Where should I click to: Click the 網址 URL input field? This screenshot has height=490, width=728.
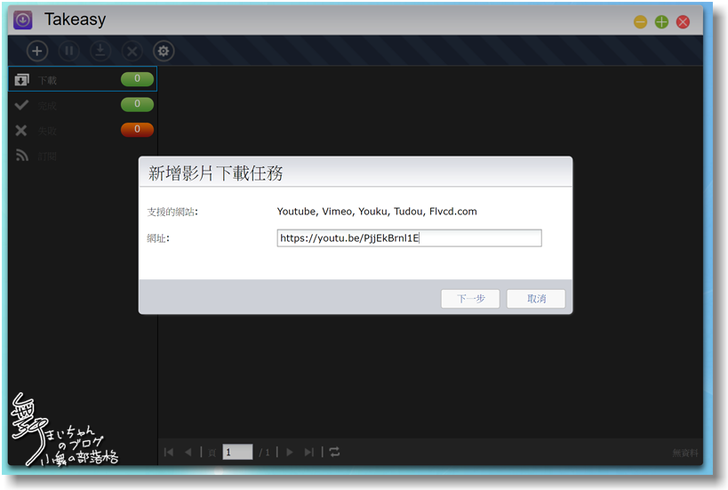pos(409,238)
